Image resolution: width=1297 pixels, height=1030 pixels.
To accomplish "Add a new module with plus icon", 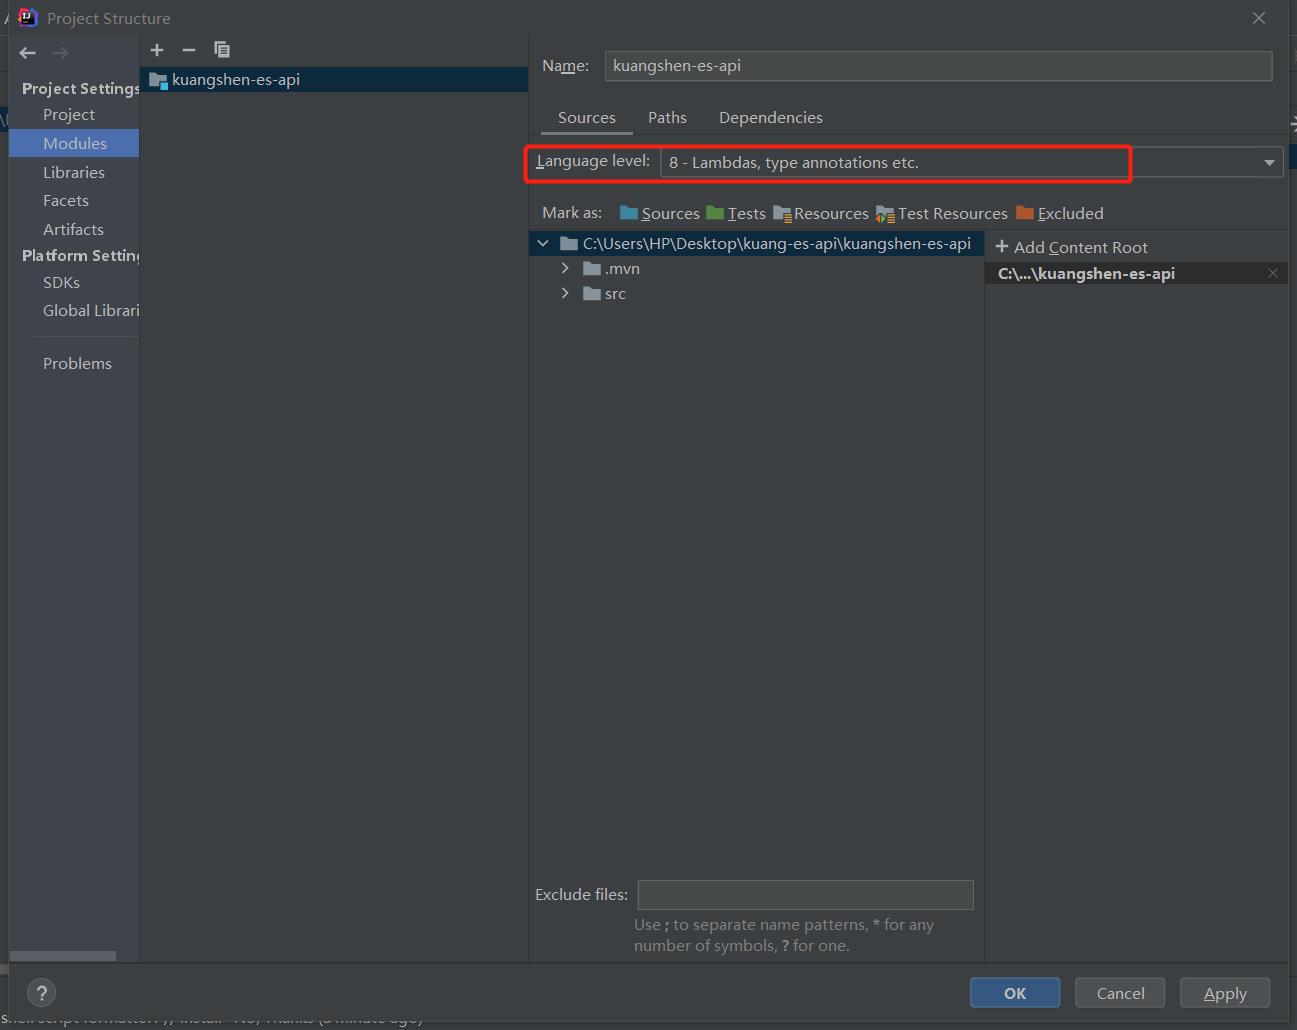I will coord(157,50).
